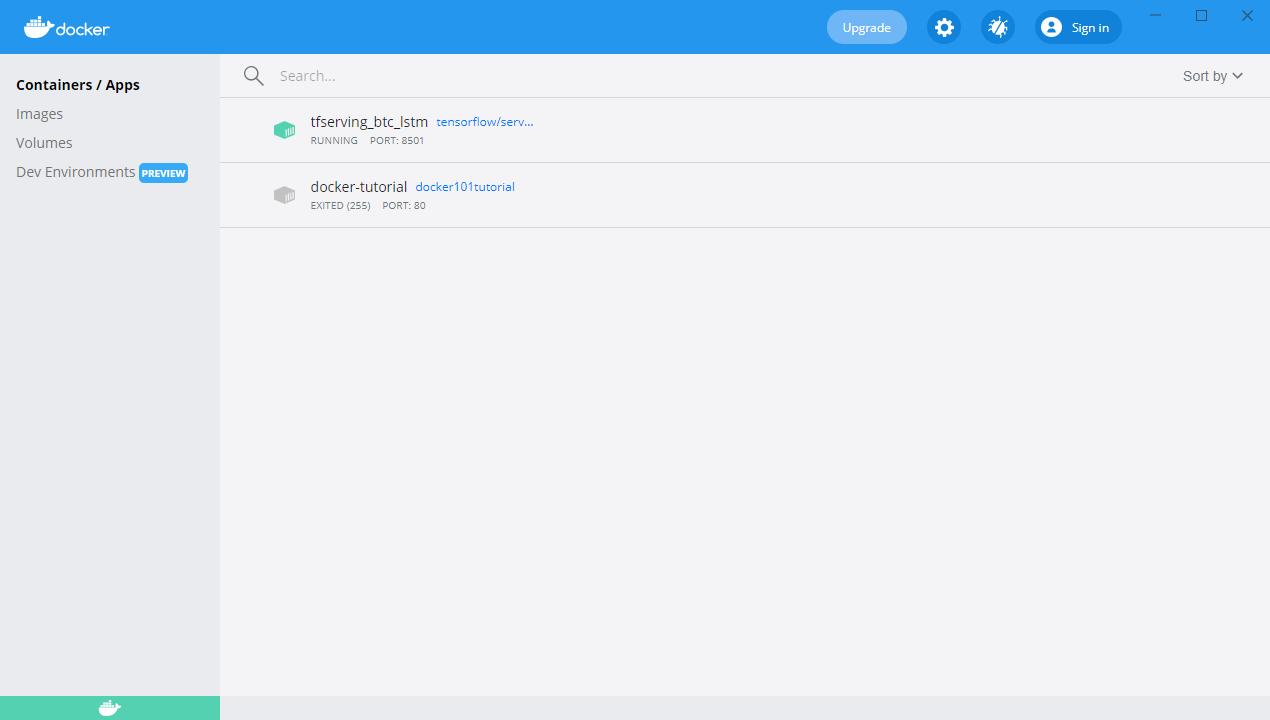Open the Settings gear icon
Viewport: 1270px width, 720px height.
pyautogui.click(x=944, y=27)
